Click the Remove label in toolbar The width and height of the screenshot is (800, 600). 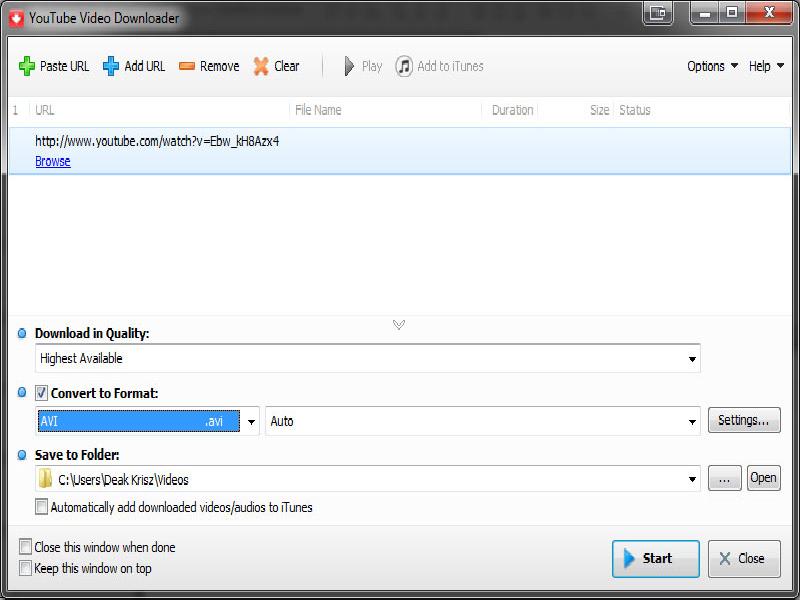[x=219, y=66]
